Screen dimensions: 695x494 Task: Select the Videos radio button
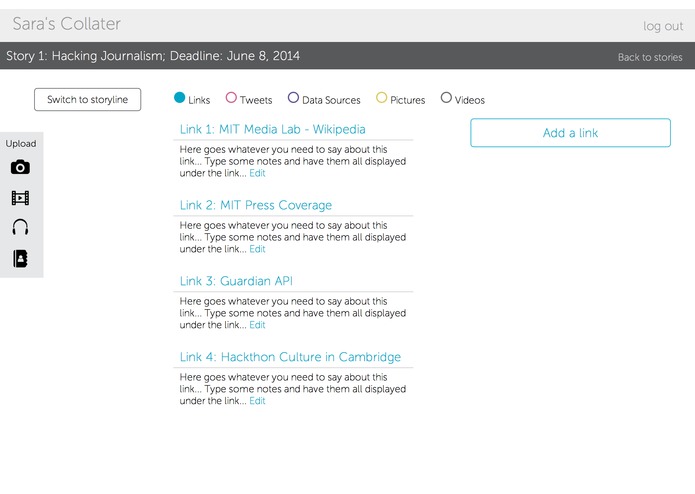pos(446,97)
